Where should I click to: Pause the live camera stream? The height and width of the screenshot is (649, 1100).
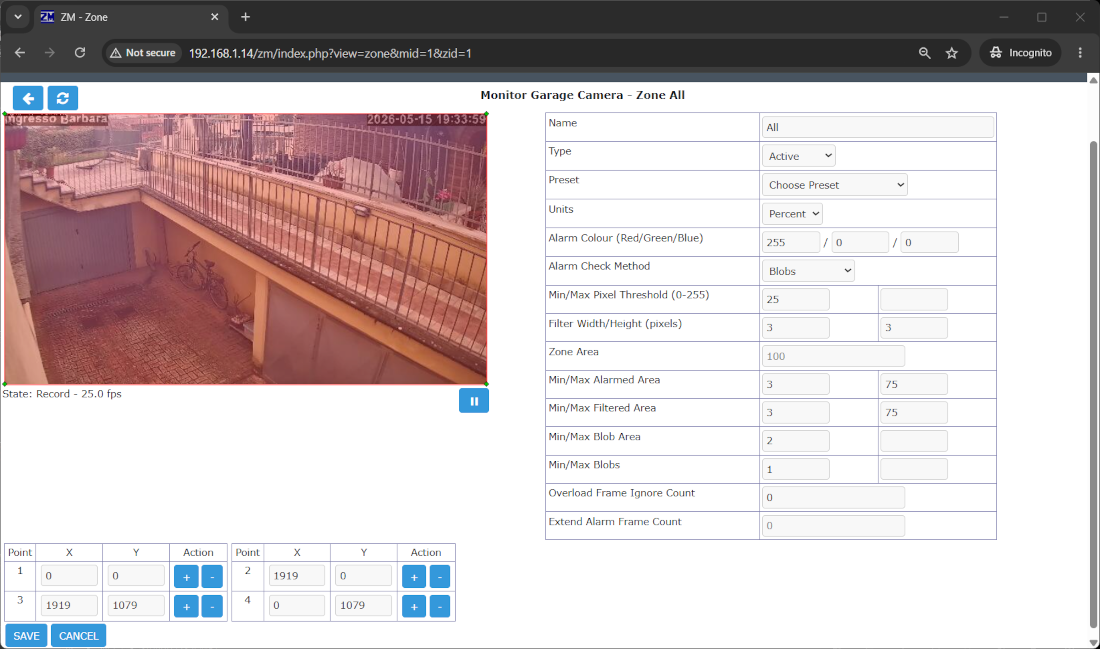[474, 401]
